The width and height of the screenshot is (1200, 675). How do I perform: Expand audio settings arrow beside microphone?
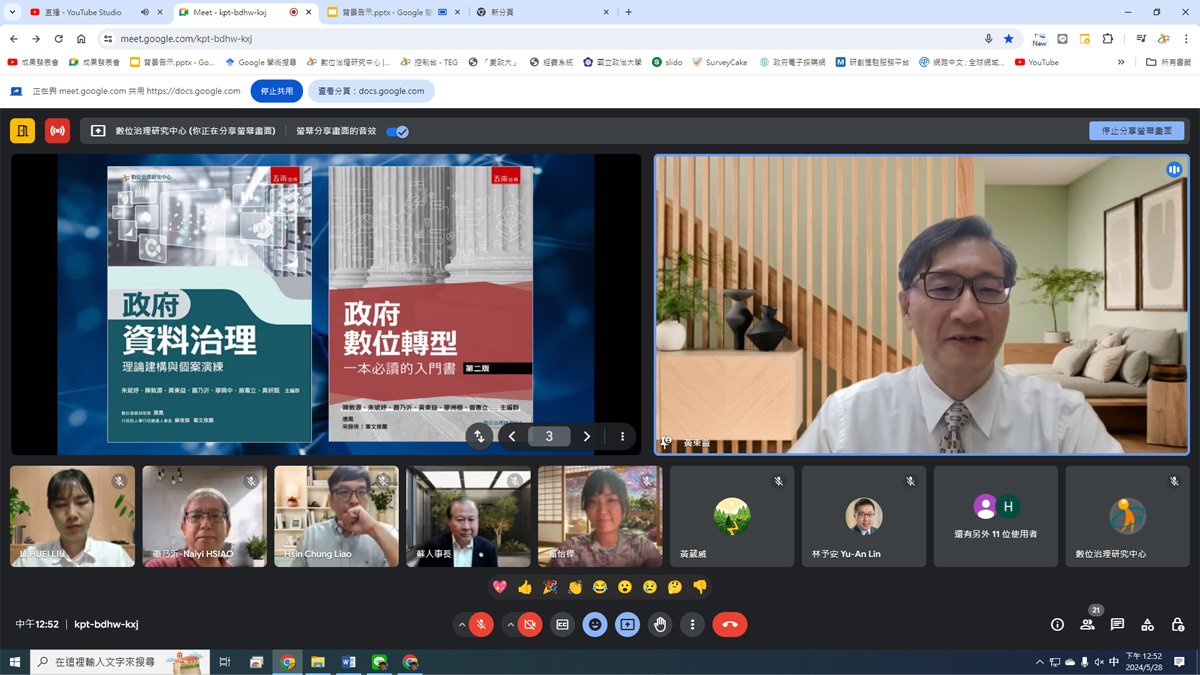click(461, 624)
